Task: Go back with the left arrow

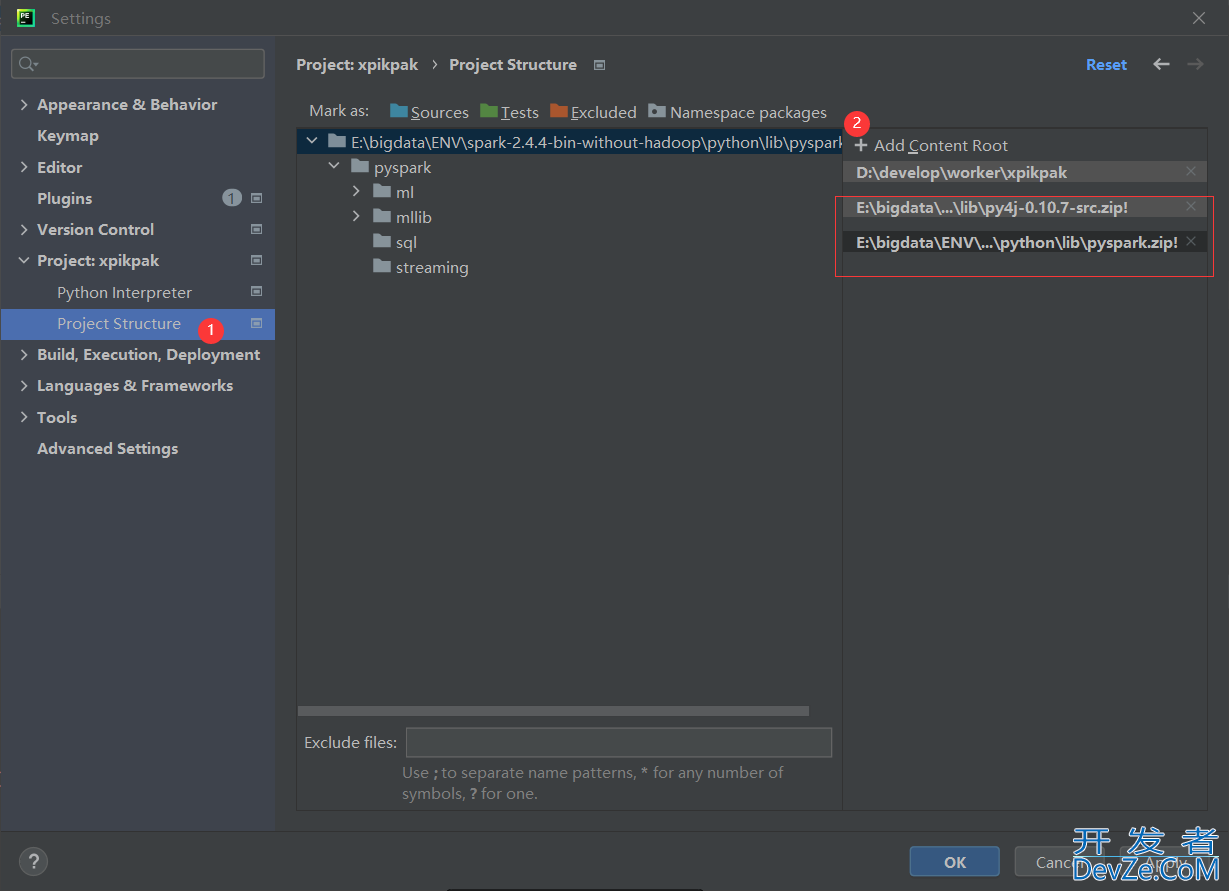Action: click(1161, 64)
